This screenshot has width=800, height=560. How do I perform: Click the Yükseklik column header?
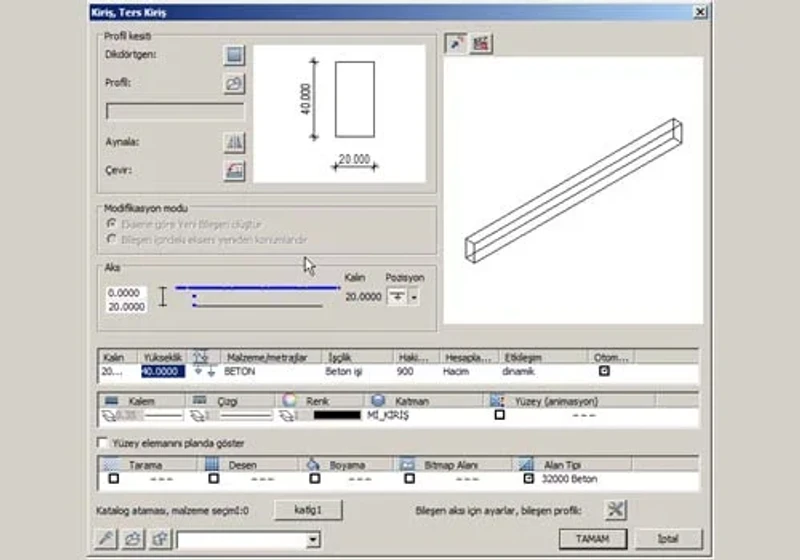(163, 357)
